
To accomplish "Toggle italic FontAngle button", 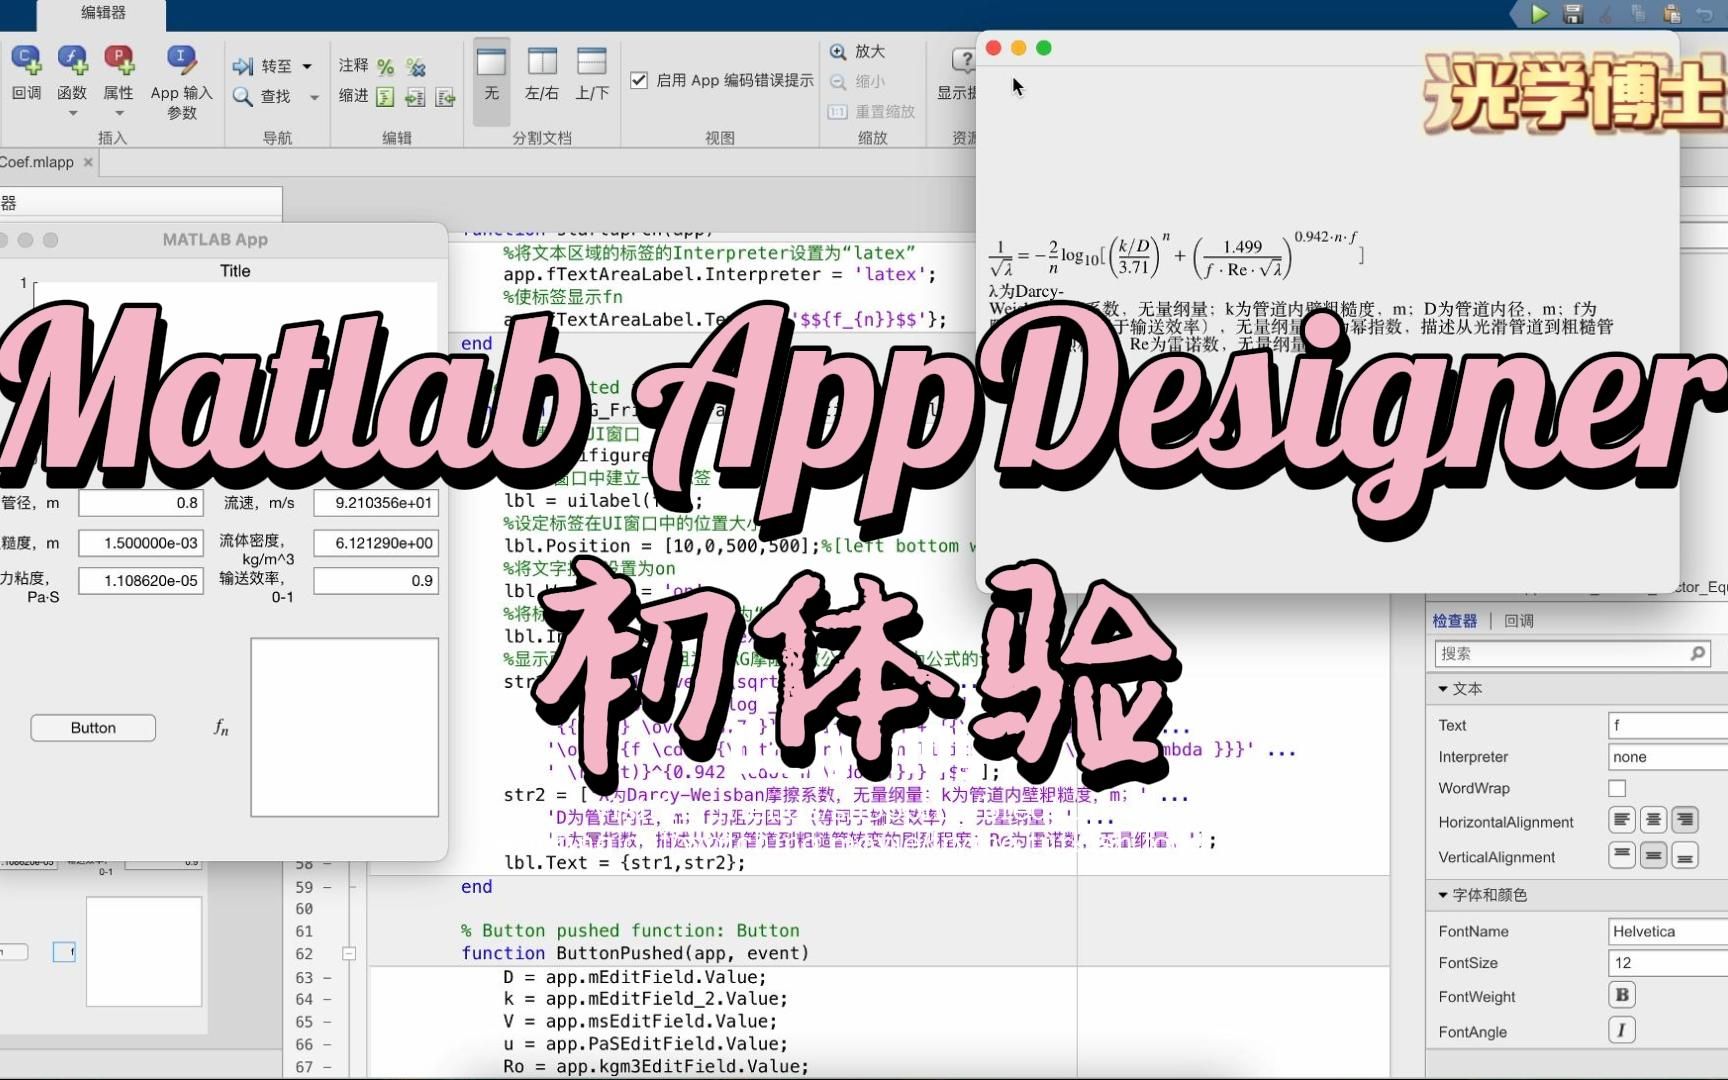I will click(1622, 1030).
